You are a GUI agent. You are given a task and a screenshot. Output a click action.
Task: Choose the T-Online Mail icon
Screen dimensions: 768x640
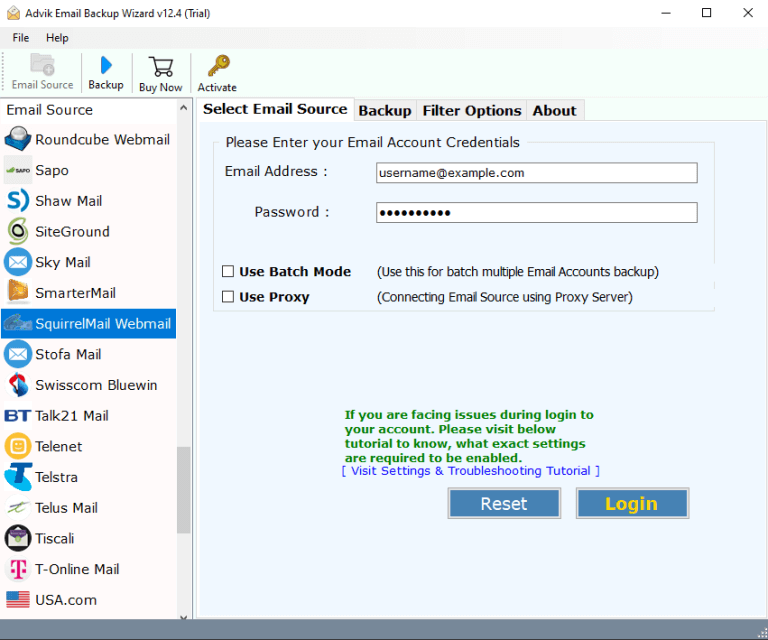click(x=18, y=569)
